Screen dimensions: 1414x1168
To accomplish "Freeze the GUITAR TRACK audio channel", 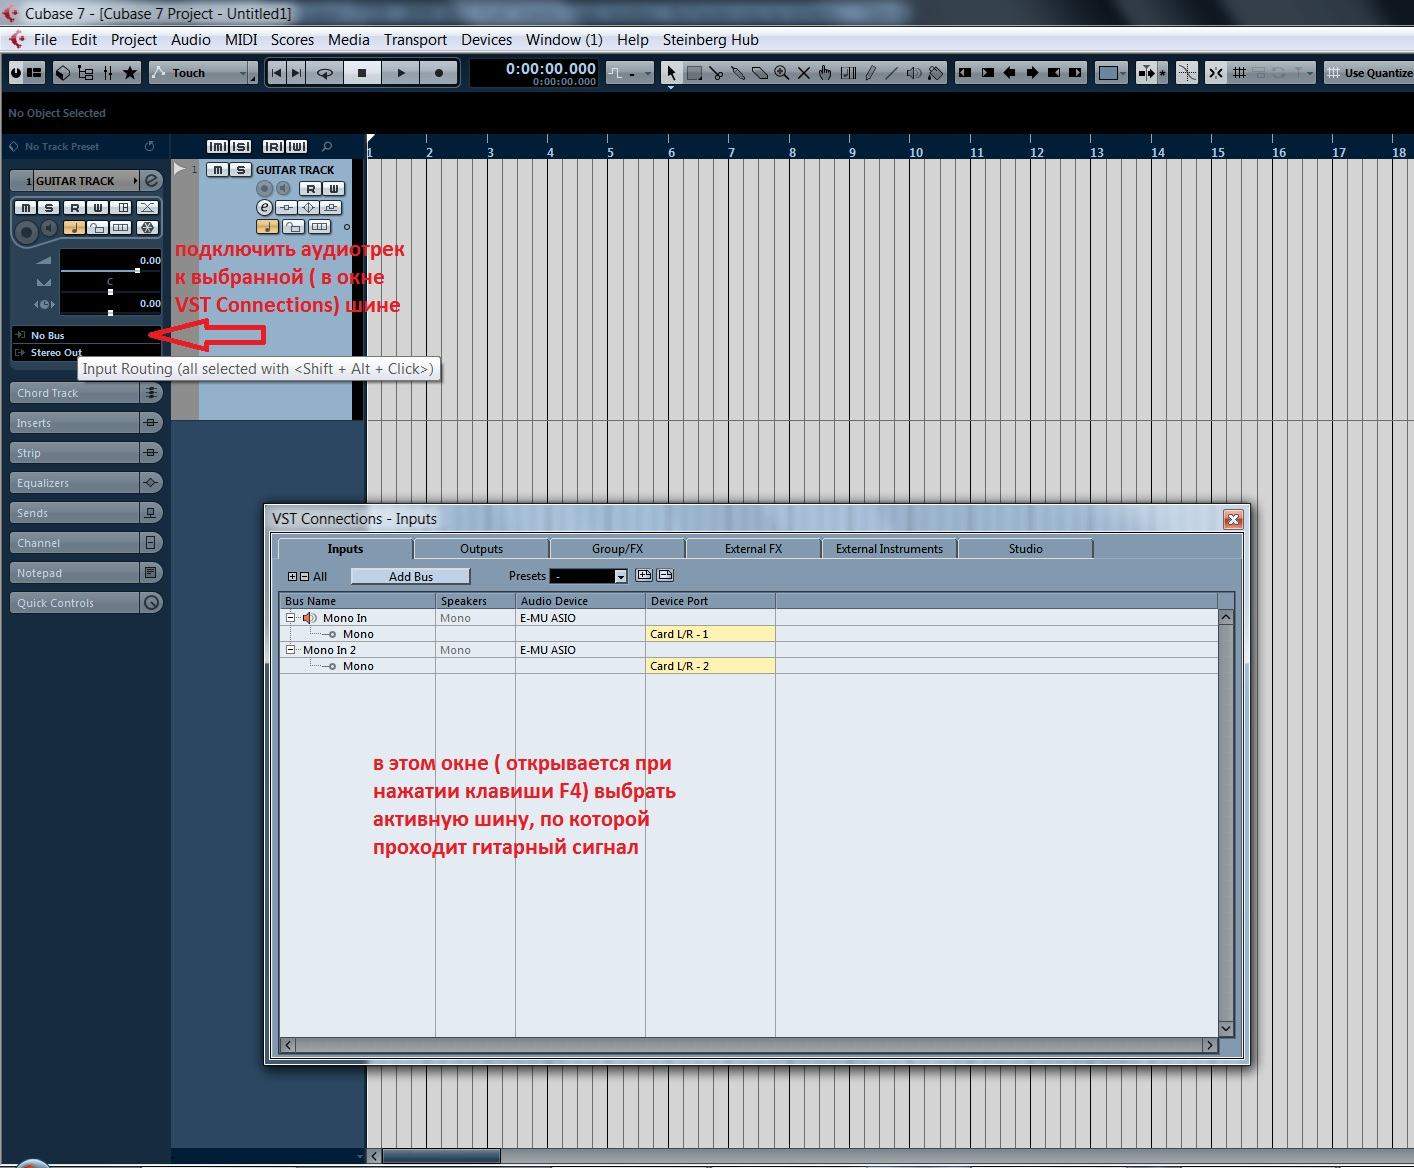I will (x=147, y=227).
